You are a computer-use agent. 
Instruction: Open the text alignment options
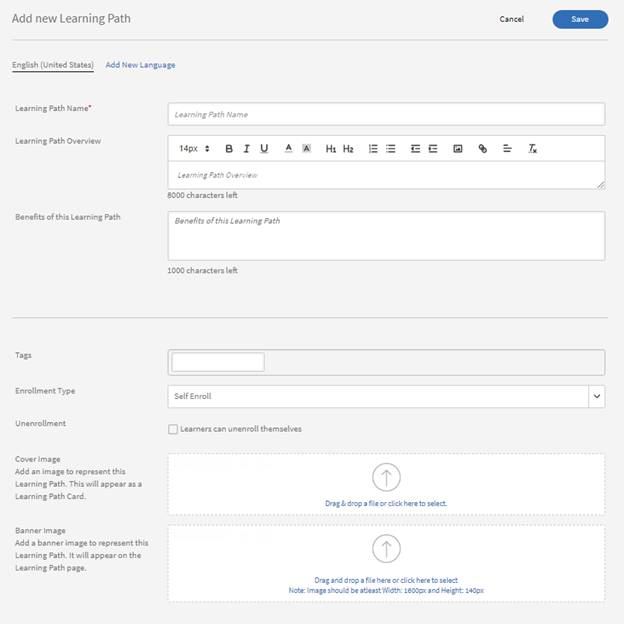507,149
